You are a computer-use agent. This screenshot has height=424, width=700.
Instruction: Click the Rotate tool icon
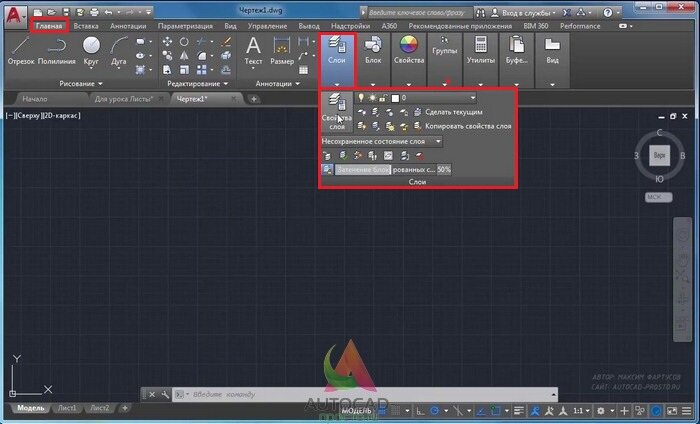(184, 42)
